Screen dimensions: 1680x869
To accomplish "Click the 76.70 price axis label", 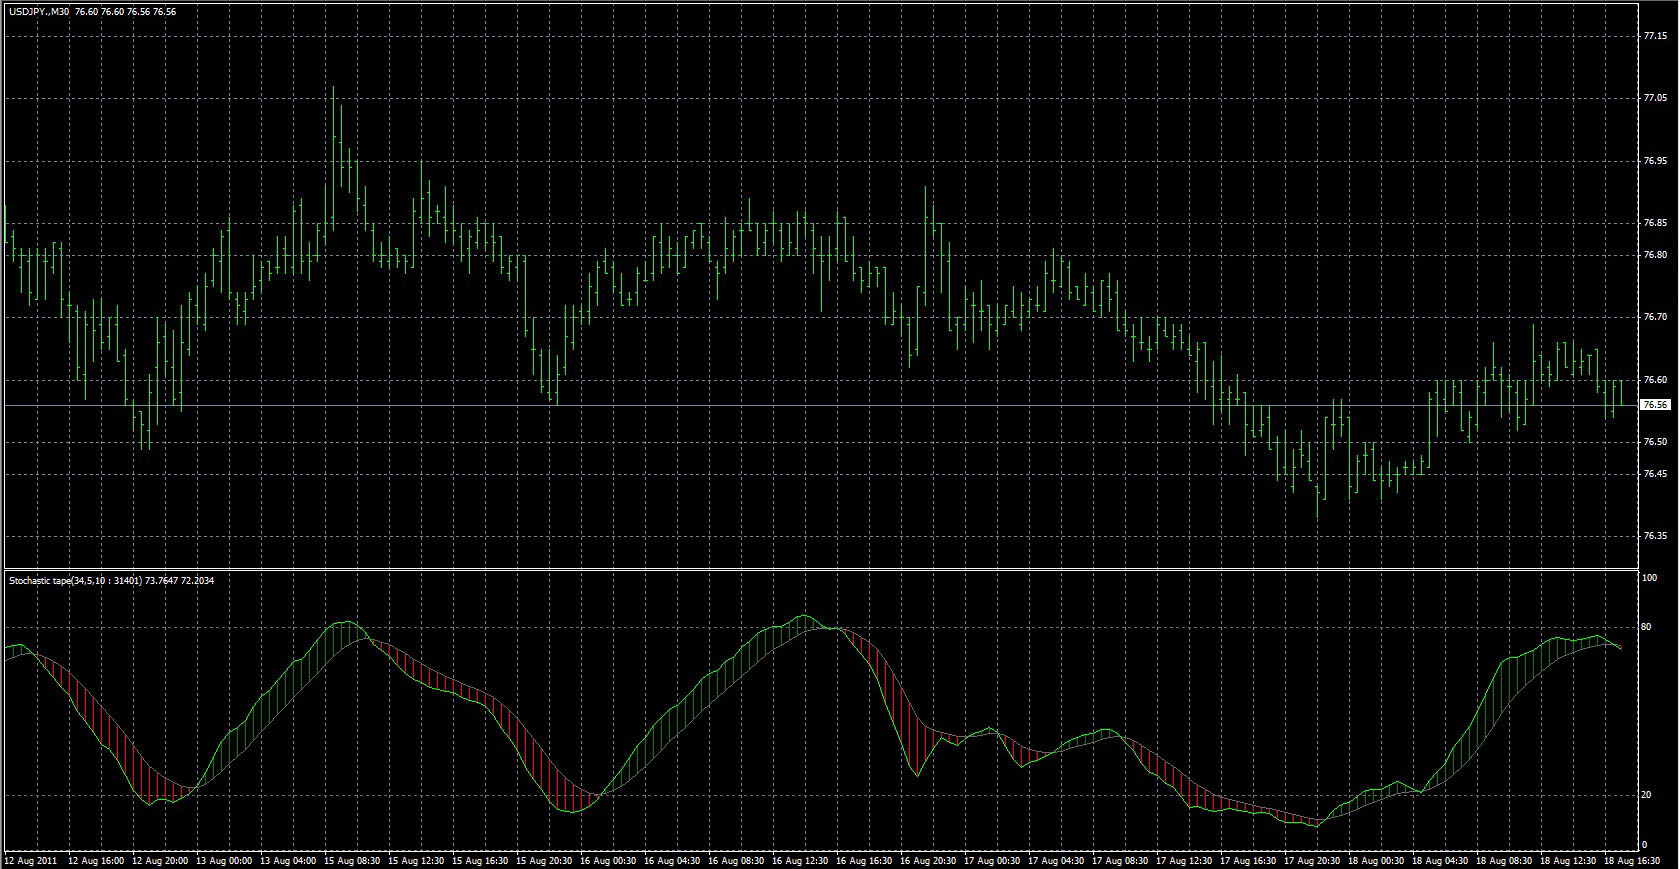I will pyautogui.click(x=1655, y=317).
